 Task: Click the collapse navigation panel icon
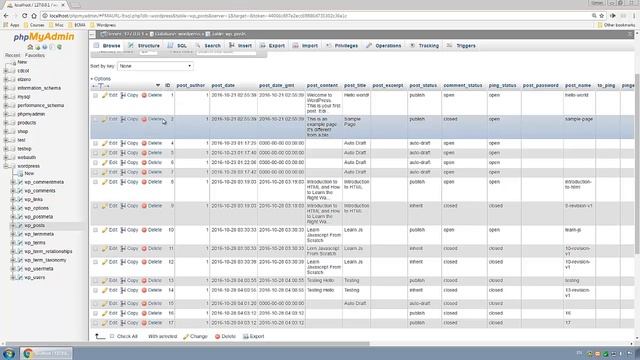(92, 34)
